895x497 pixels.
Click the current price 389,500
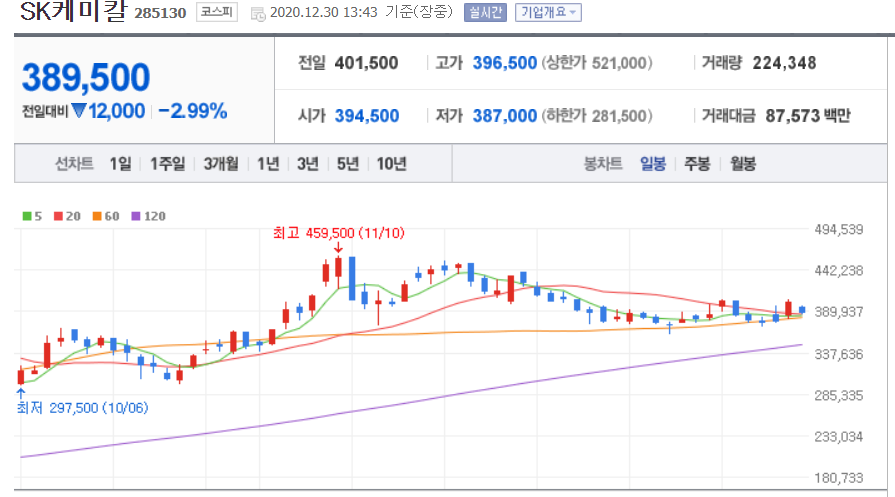click(86, 78)
